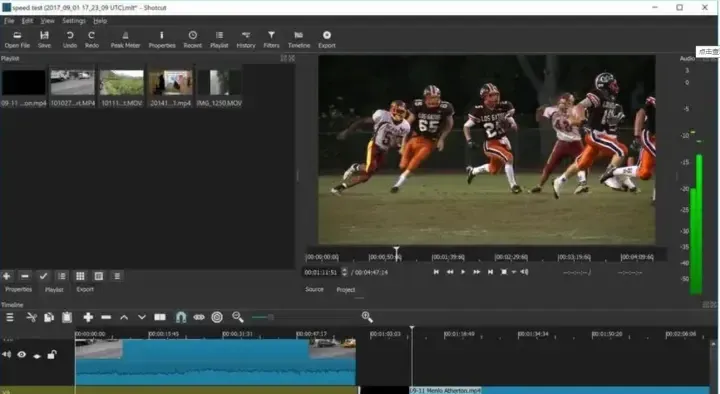Show the Timeline panel from the top toolbar
This screenshot has width=720, height=394.
tap(299, 40)
